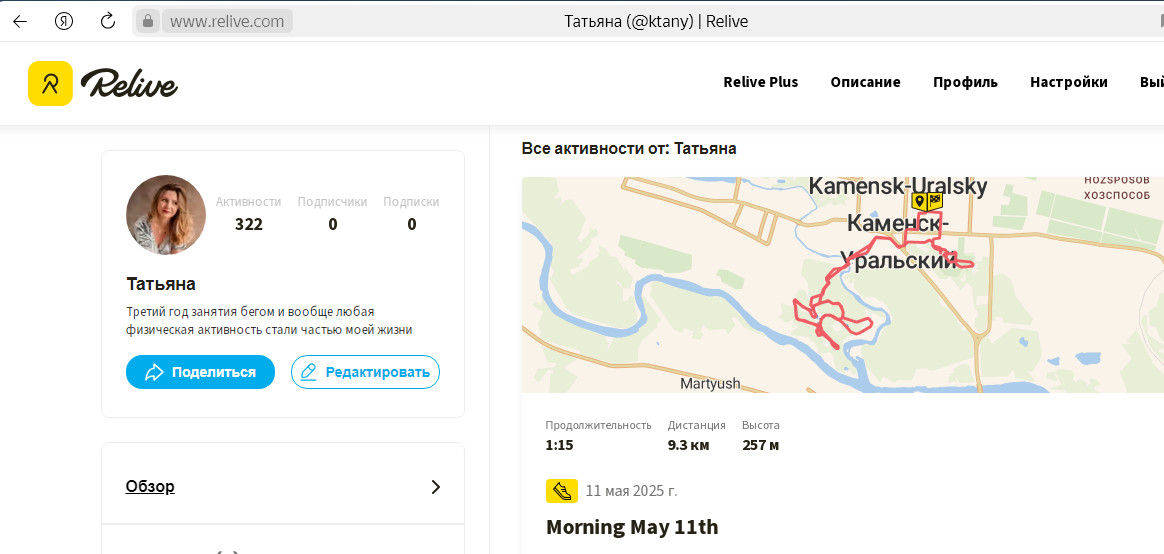Click the www.relive.com address field
Image resolution: width=1164 pixels, height=554 pixels.
coord(227,22)
